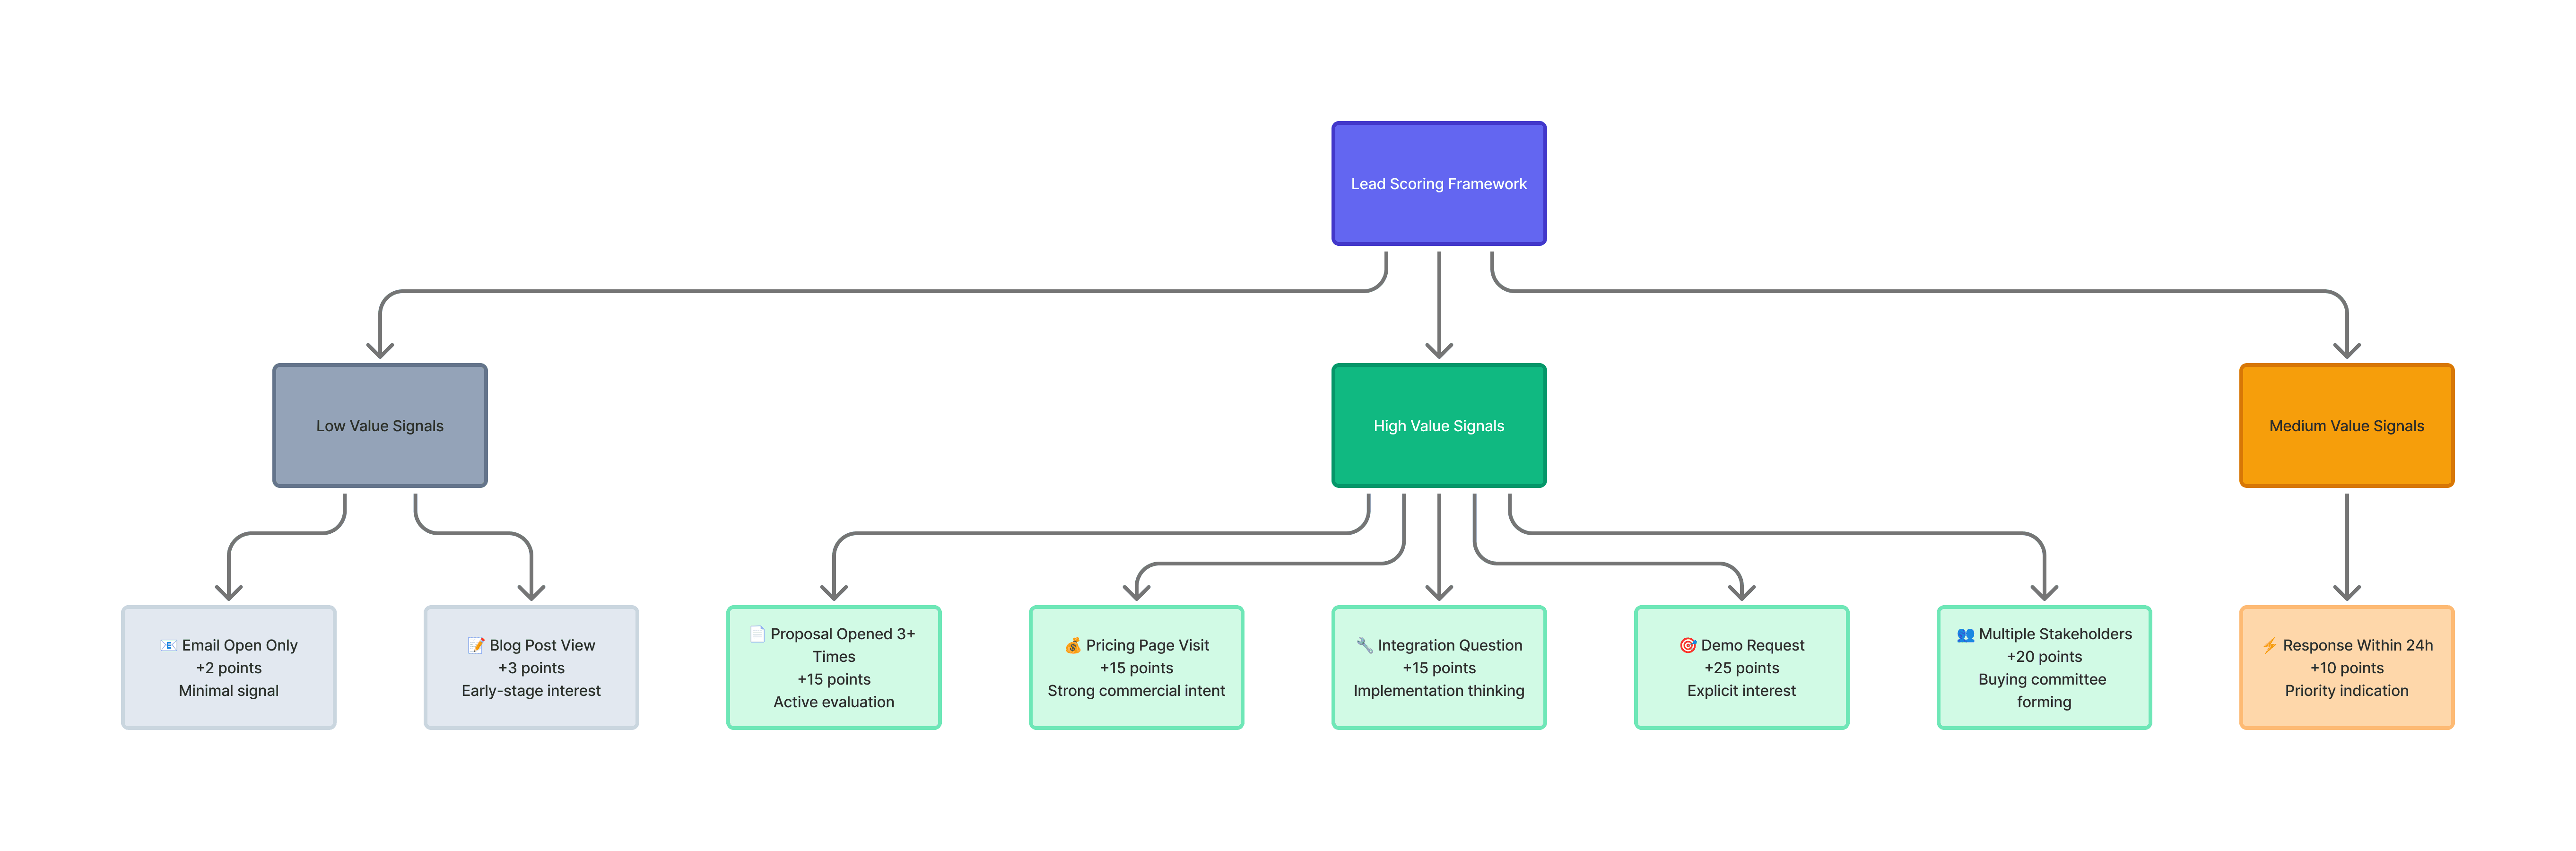Viewport: 2576px width, 851px height.
Task: Click the people icon on Multiple Stakeholders
Action: 1965,634
